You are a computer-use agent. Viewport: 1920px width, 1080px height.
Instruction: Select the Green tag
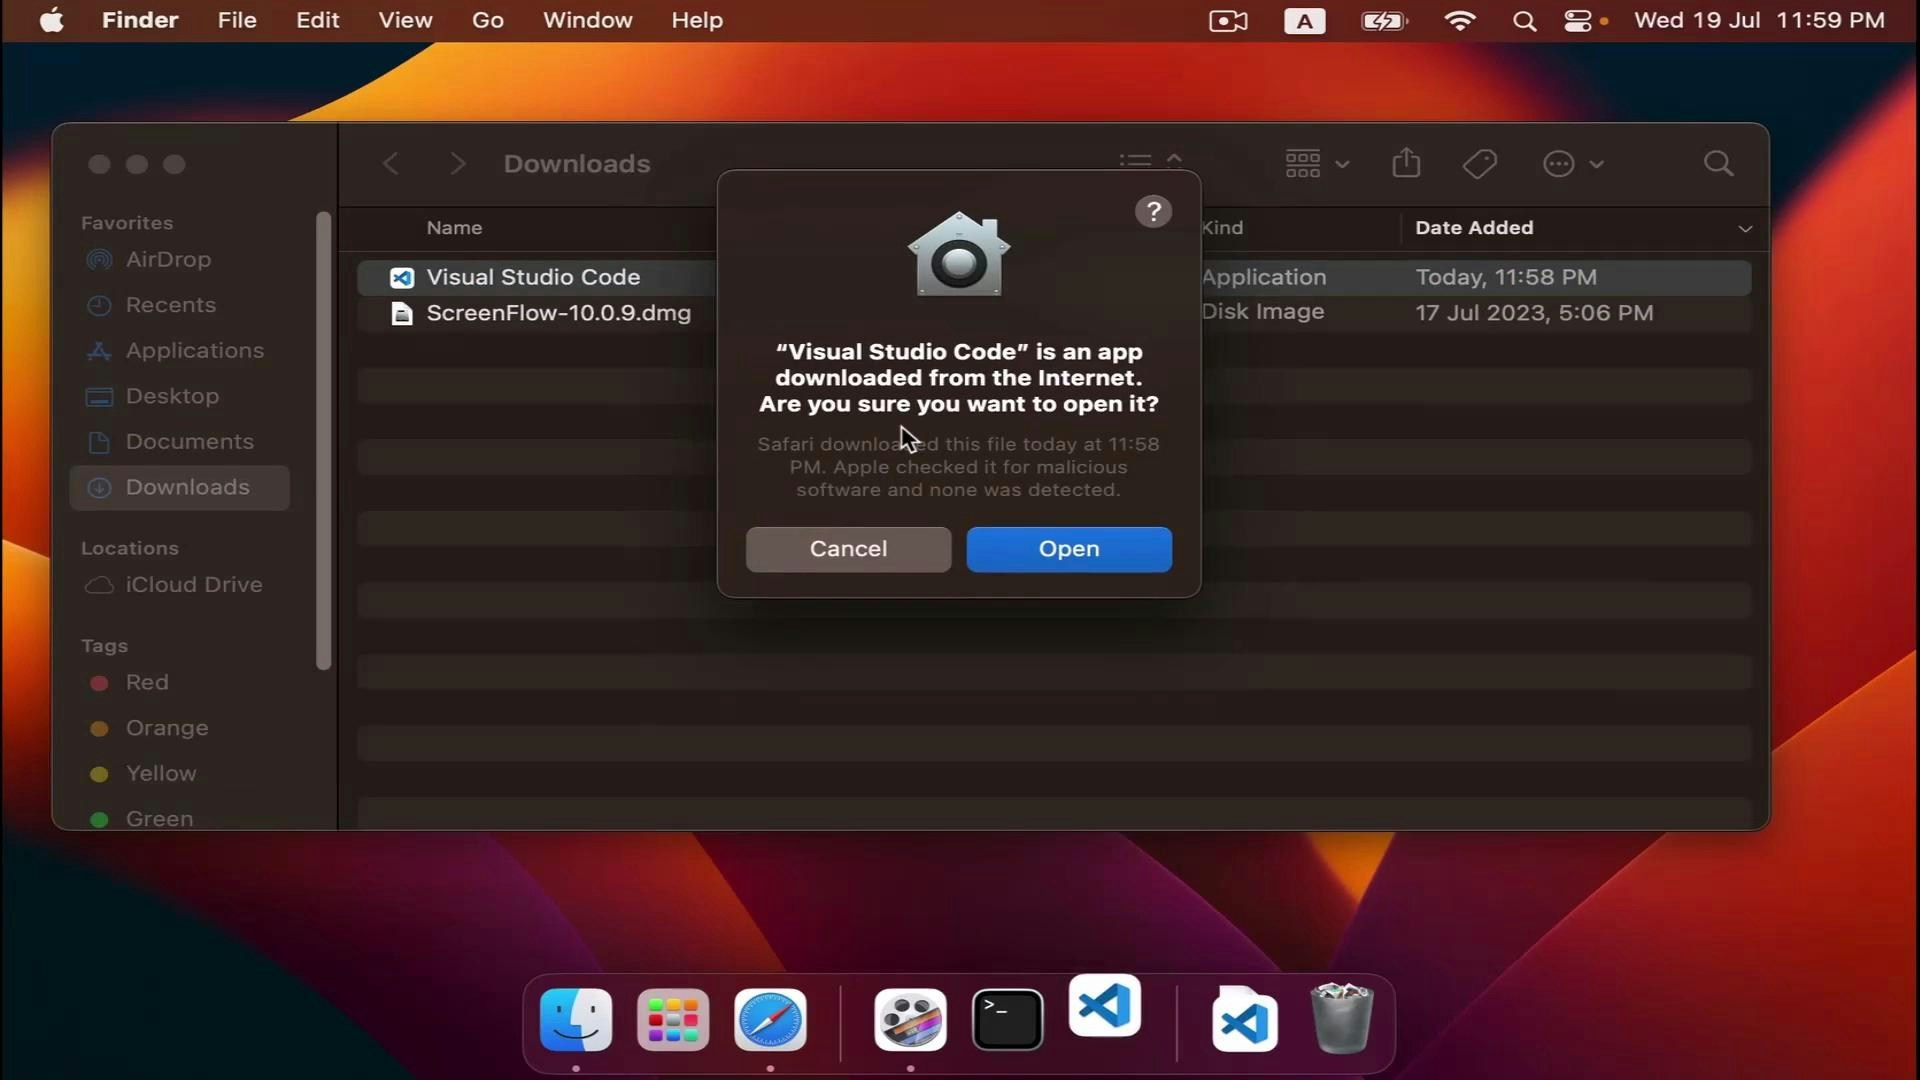[x=159, y=819]
